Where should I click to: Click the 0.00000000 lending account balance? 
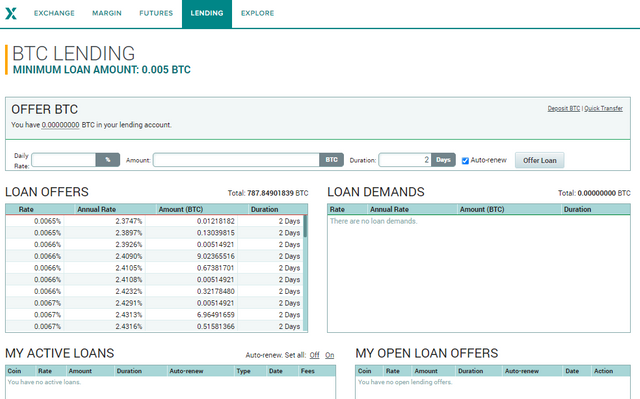[60, 125]
